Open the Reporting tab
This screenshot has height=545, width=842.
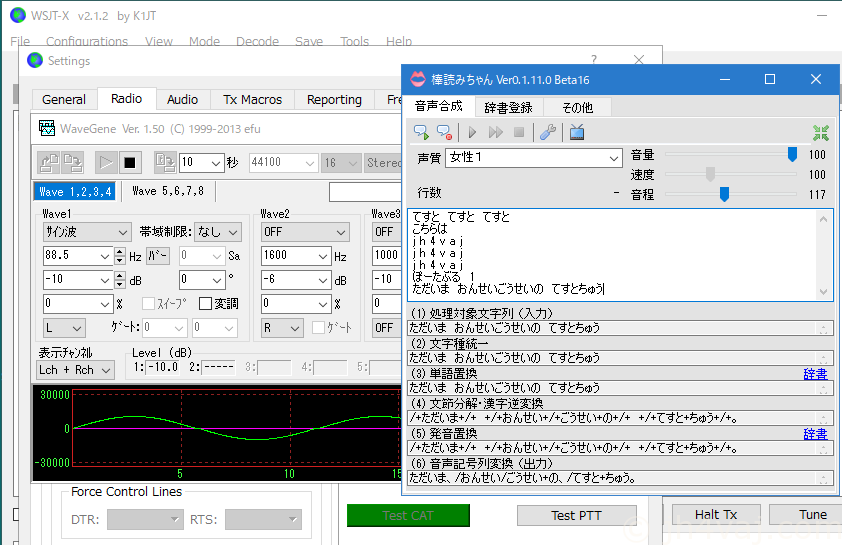[335, 100]
